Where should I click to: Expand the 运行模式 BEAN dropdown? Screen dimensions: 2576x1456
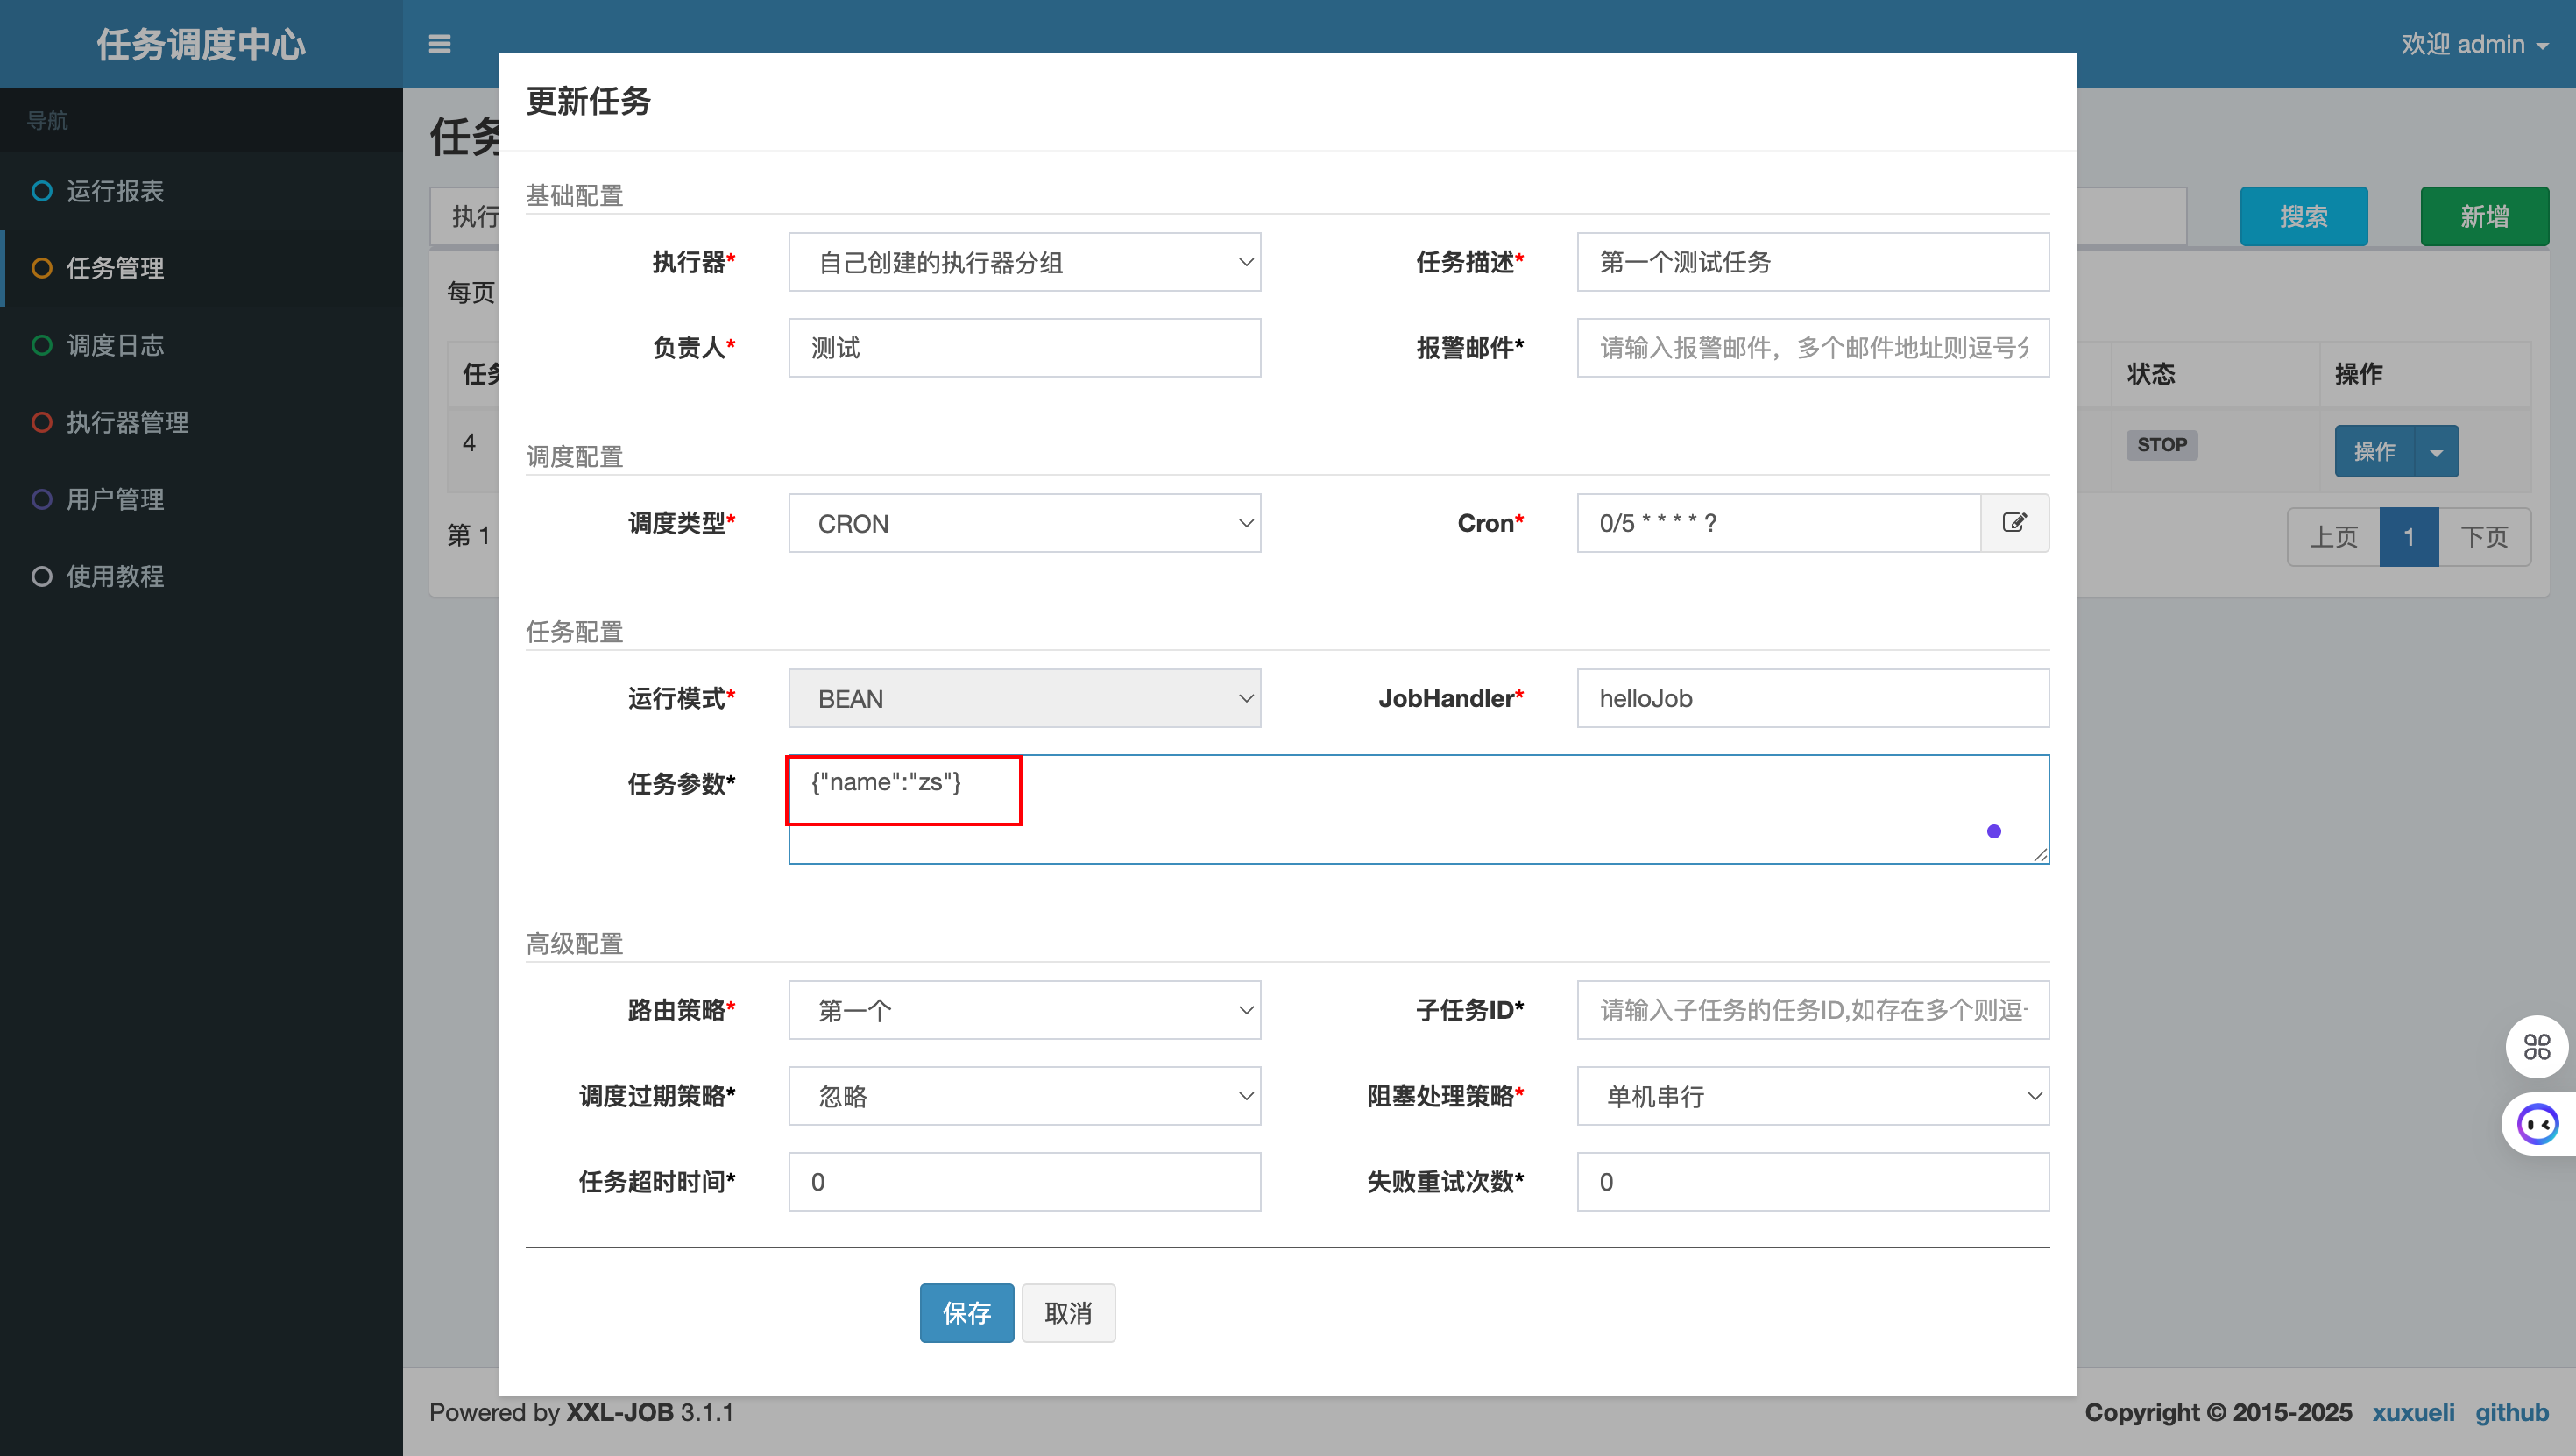point(1024,698)
